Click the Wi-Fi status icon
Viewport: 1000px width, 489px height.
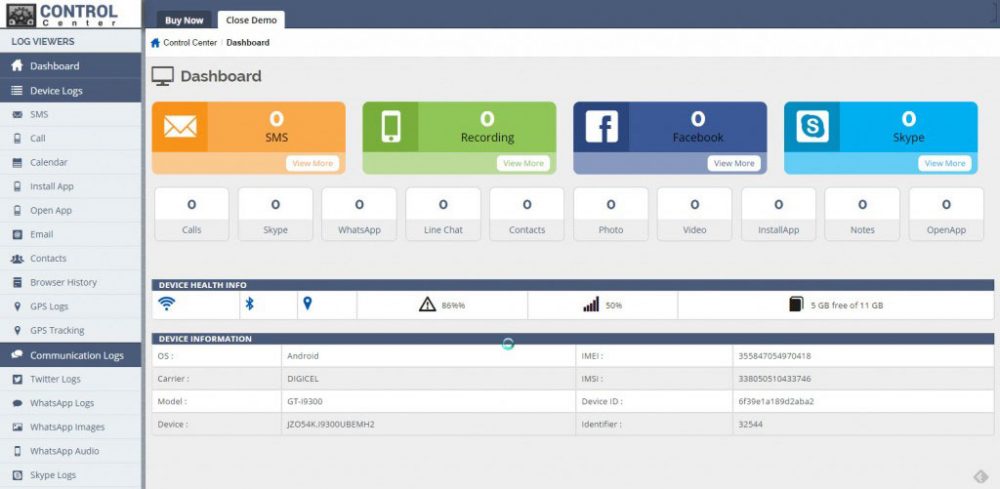pyautogui.click(x=168, y=304)
